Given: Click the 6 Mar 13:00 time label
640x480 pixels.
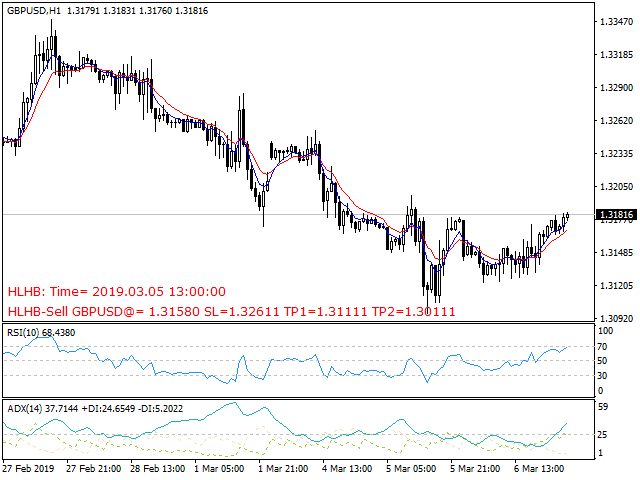Looking at the screenshot, I should (539, 469).
